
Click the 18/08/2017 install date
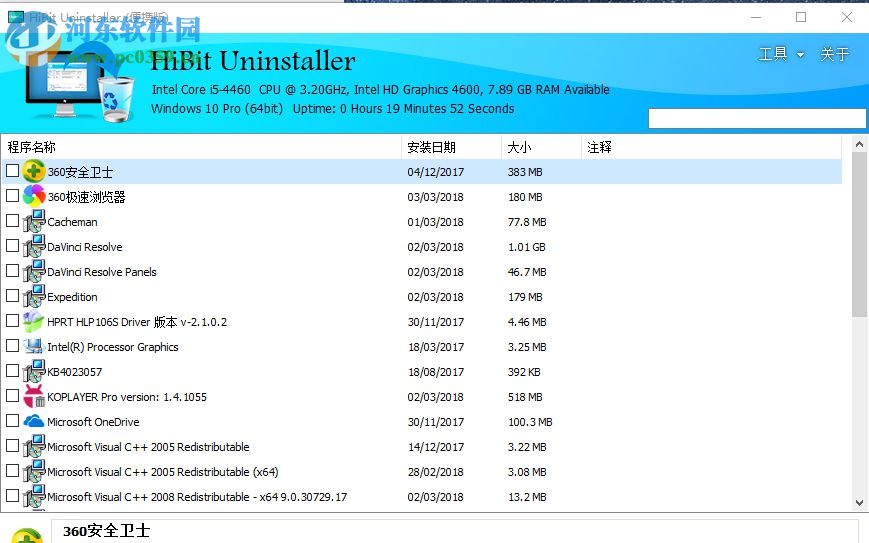tap(436, 372)
